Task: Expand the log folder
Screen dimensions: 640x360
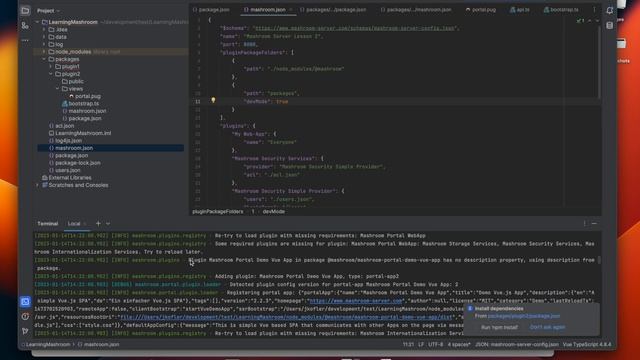Action: tap(44, 44)
